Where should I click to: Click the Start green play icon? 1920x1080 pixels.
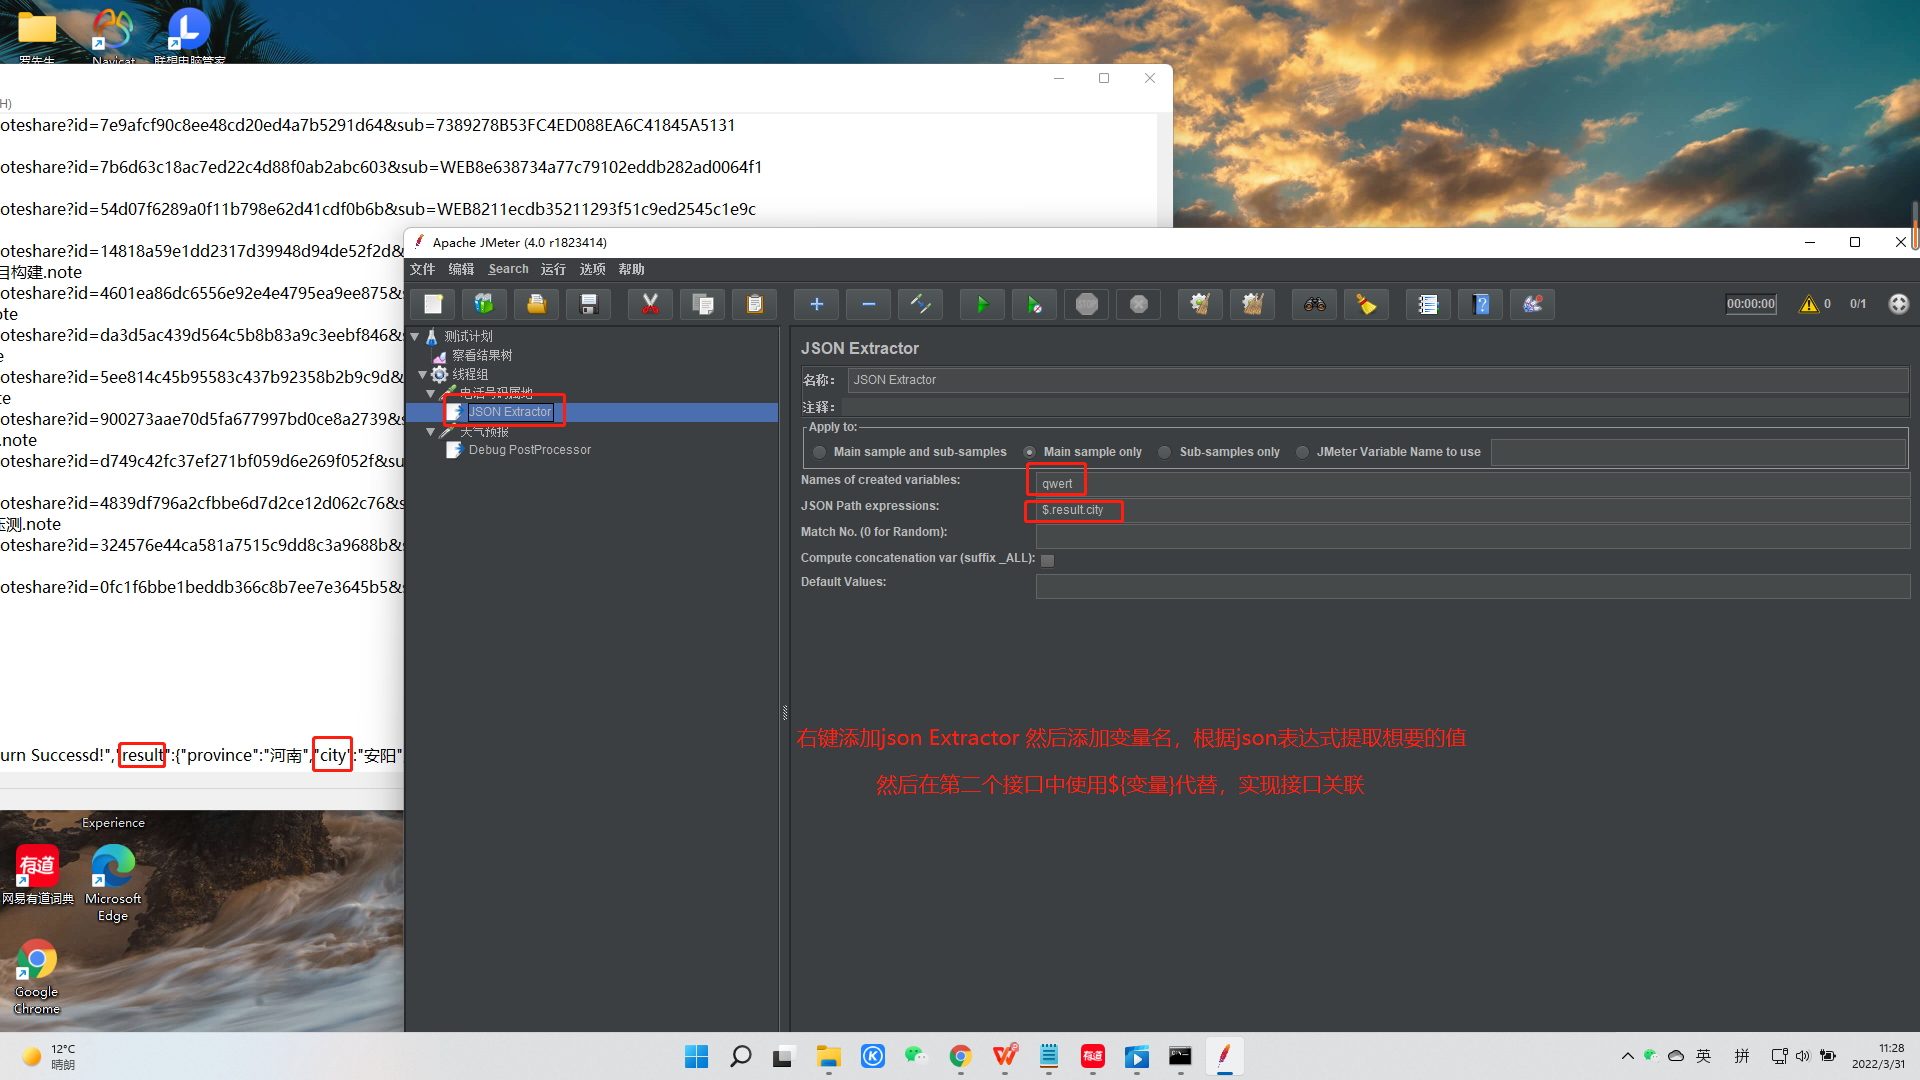[x=981, y=304]
